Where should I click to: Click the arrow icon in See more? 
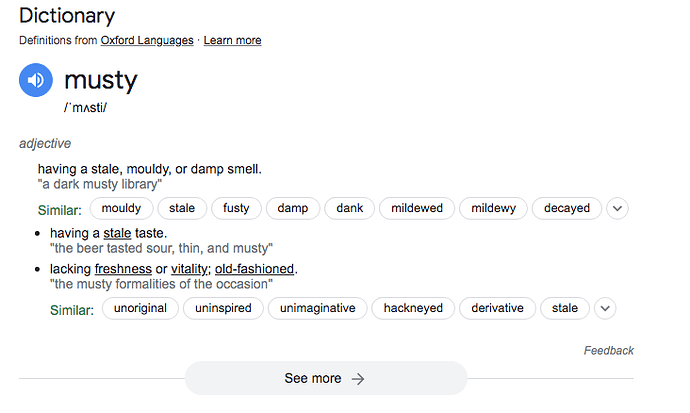tap(358, 379)
